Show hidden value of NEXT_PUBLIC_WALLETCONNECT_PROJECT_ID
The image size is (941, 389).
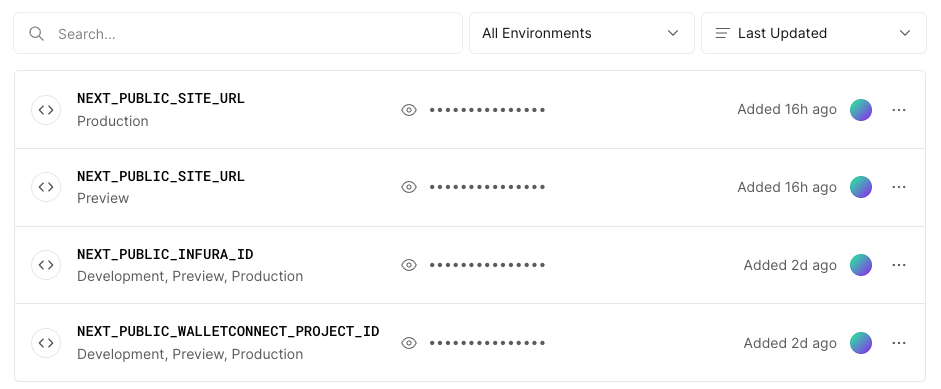coord(409,343)
